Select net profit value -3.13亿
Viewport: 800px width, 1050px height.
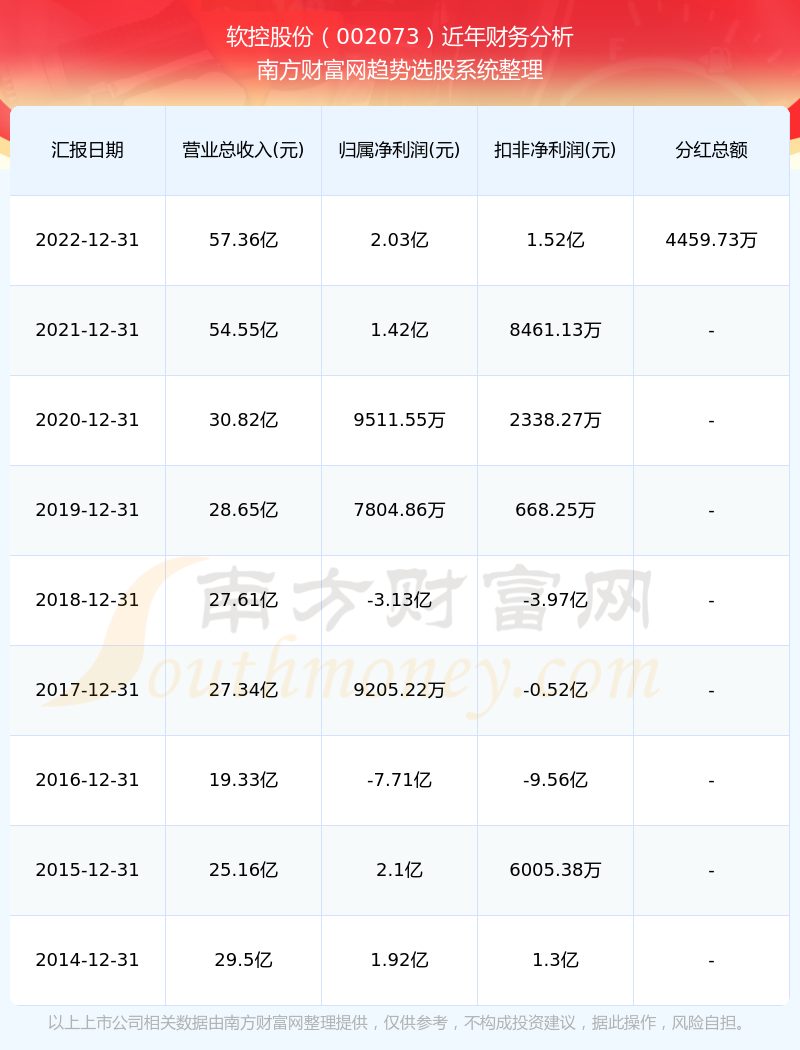pos(400,600)
